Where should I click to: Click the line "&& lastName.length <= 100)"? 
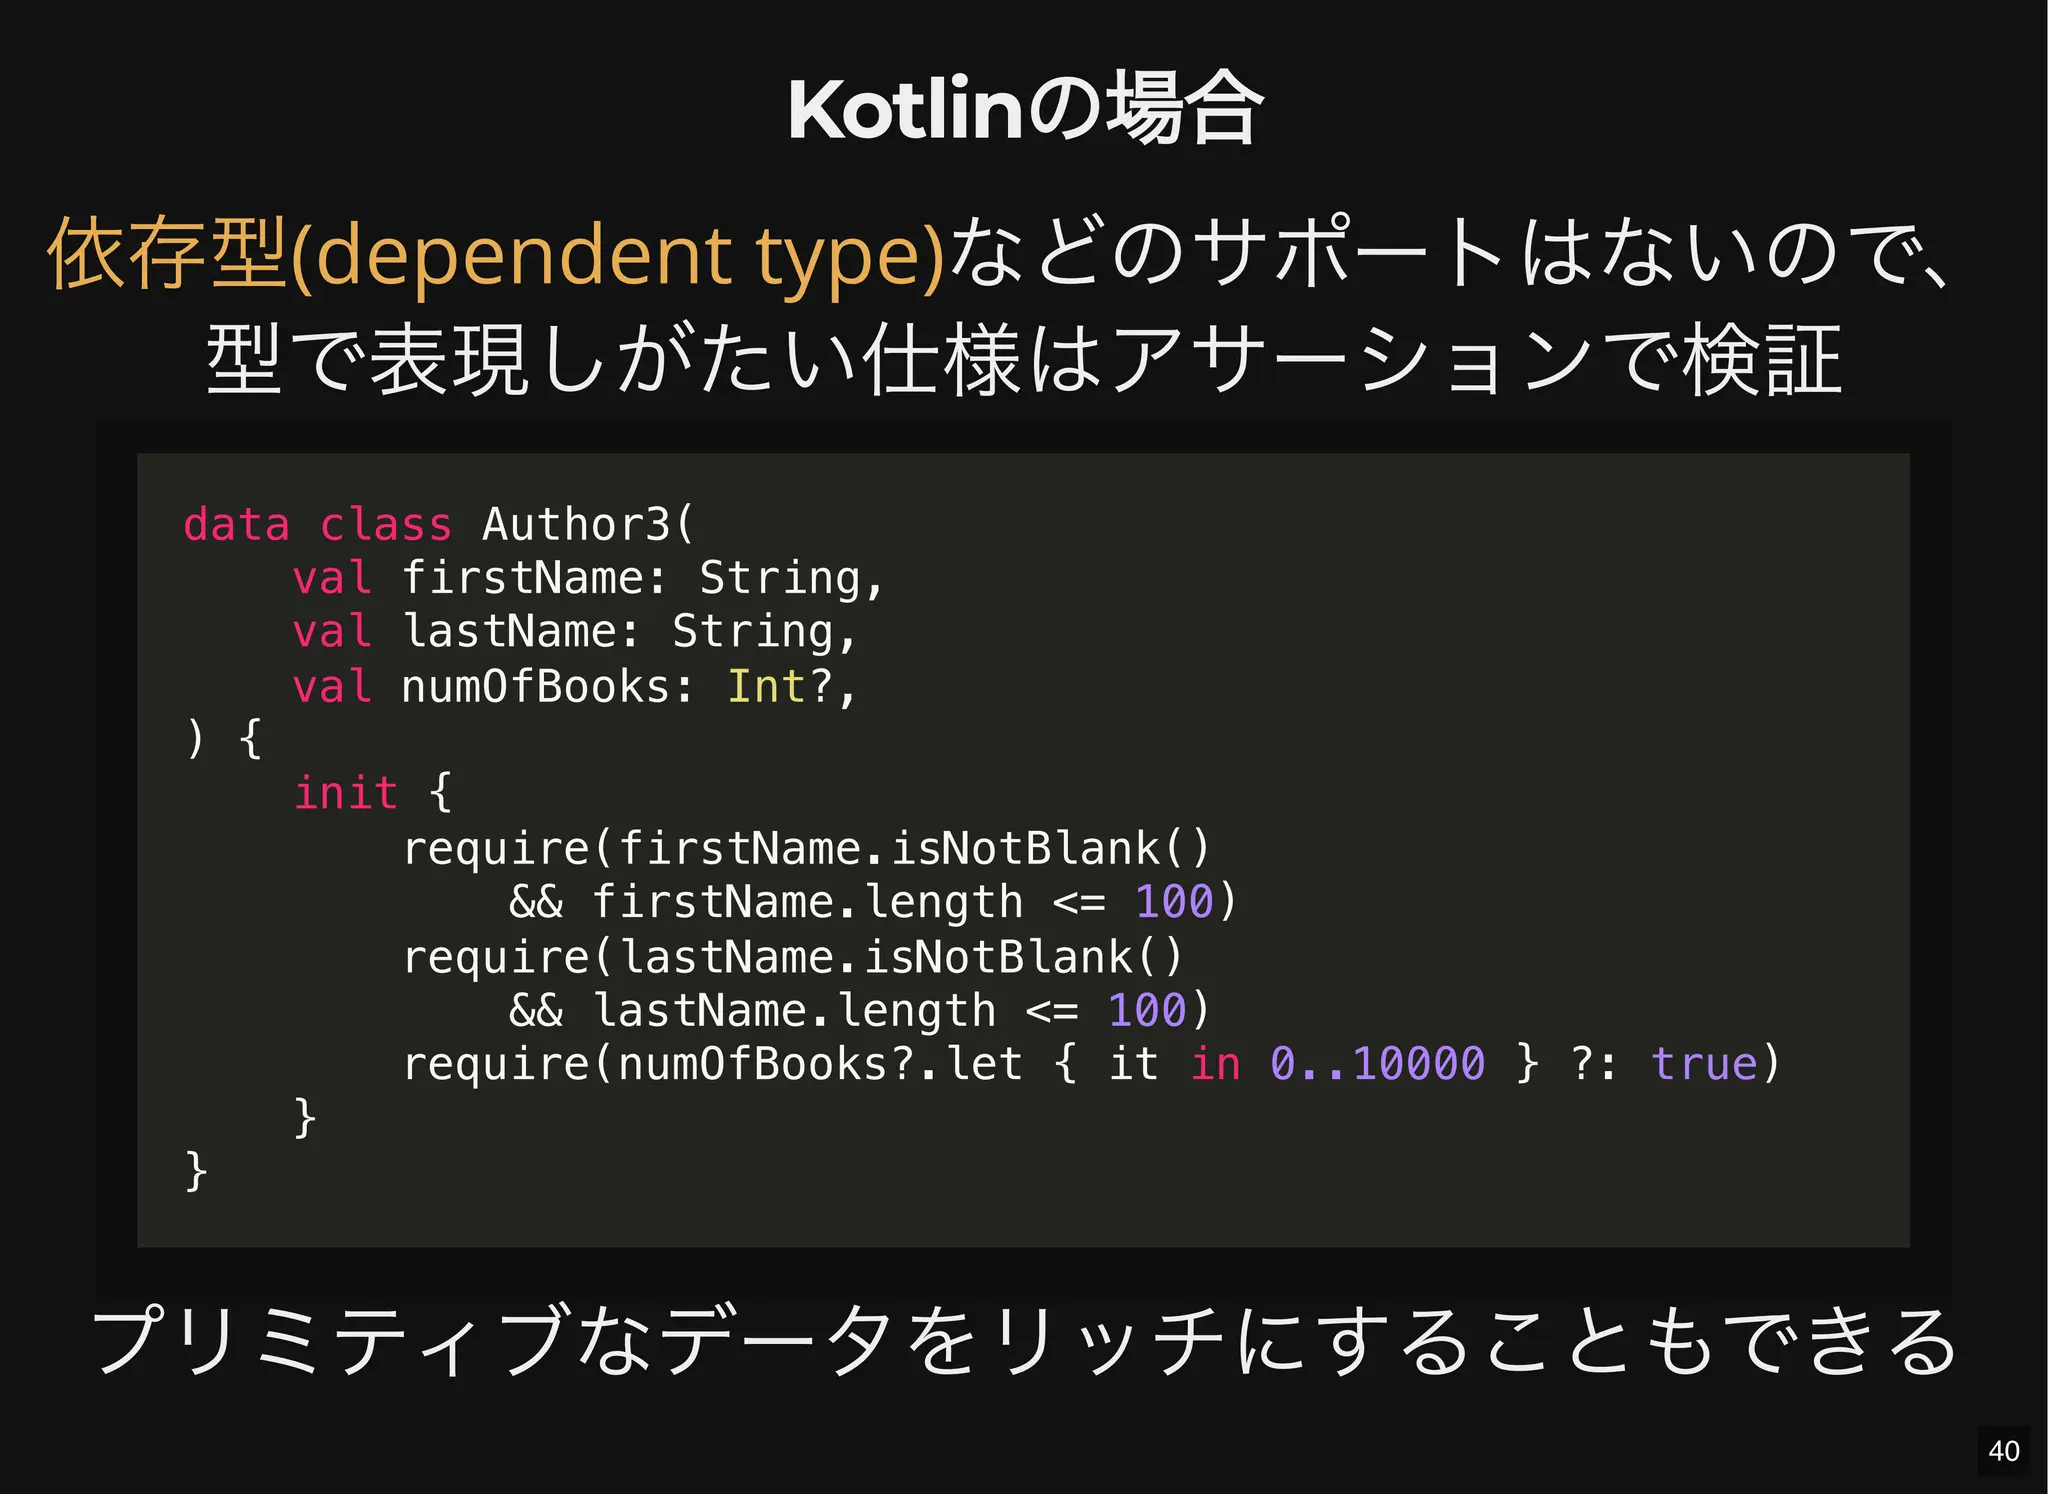(859, 1010)
